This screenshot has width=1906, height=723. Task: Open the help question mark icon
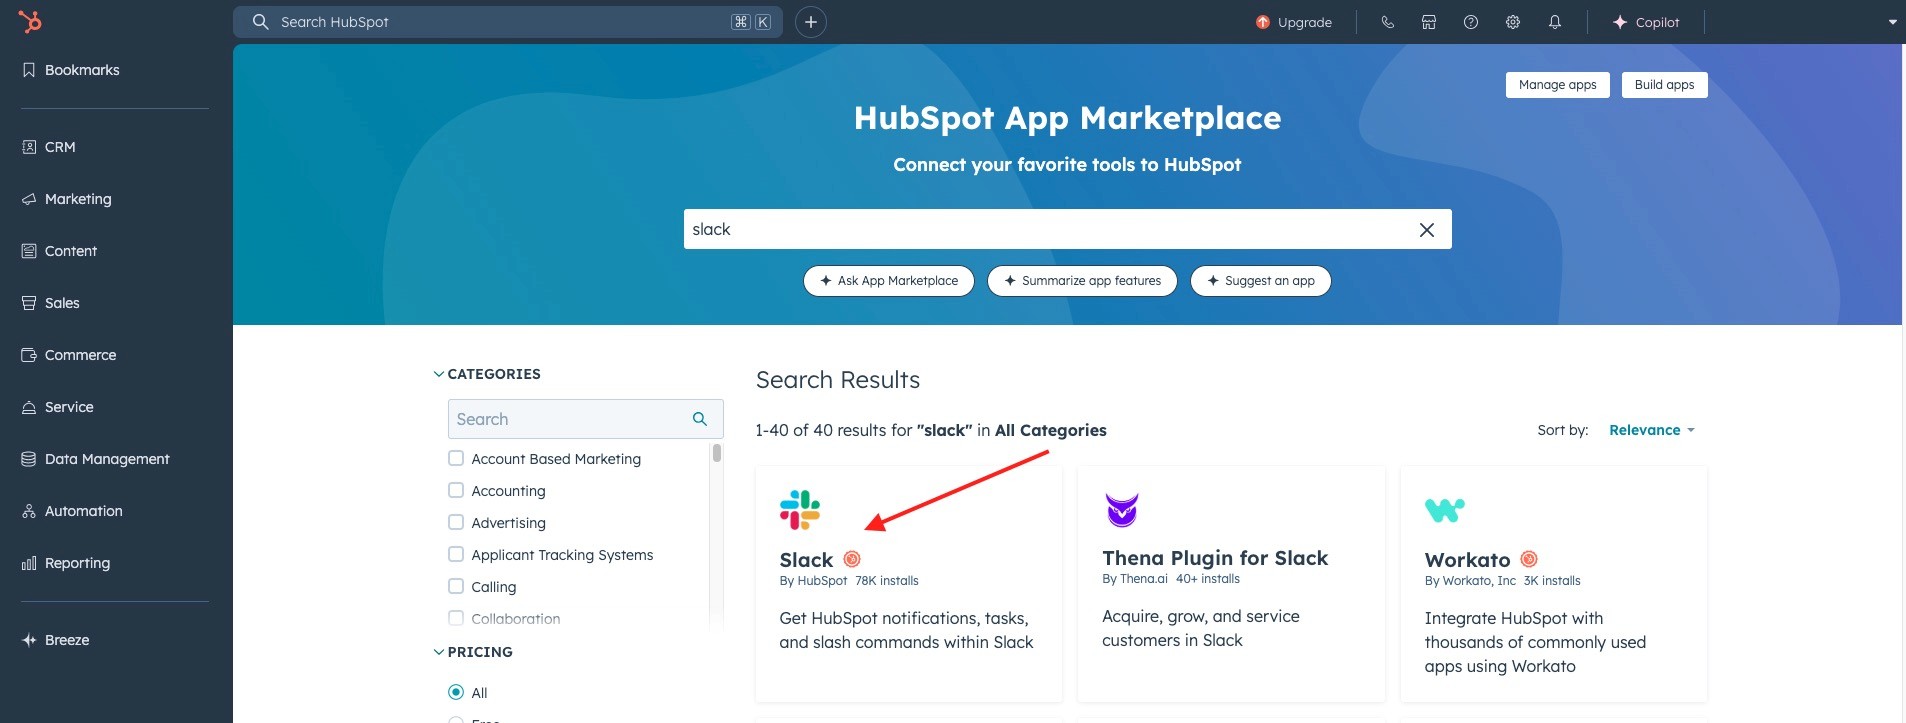point(1471,22)
